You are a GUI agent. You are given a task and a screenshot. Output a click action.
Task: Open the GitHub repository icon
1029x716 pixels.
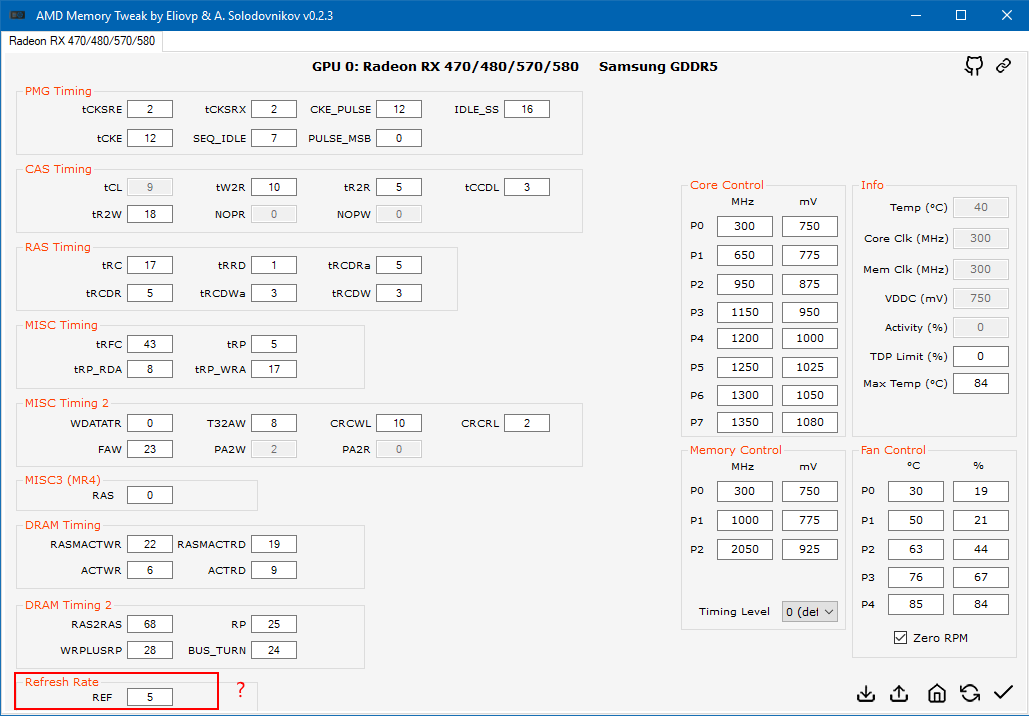coord(974,66)
